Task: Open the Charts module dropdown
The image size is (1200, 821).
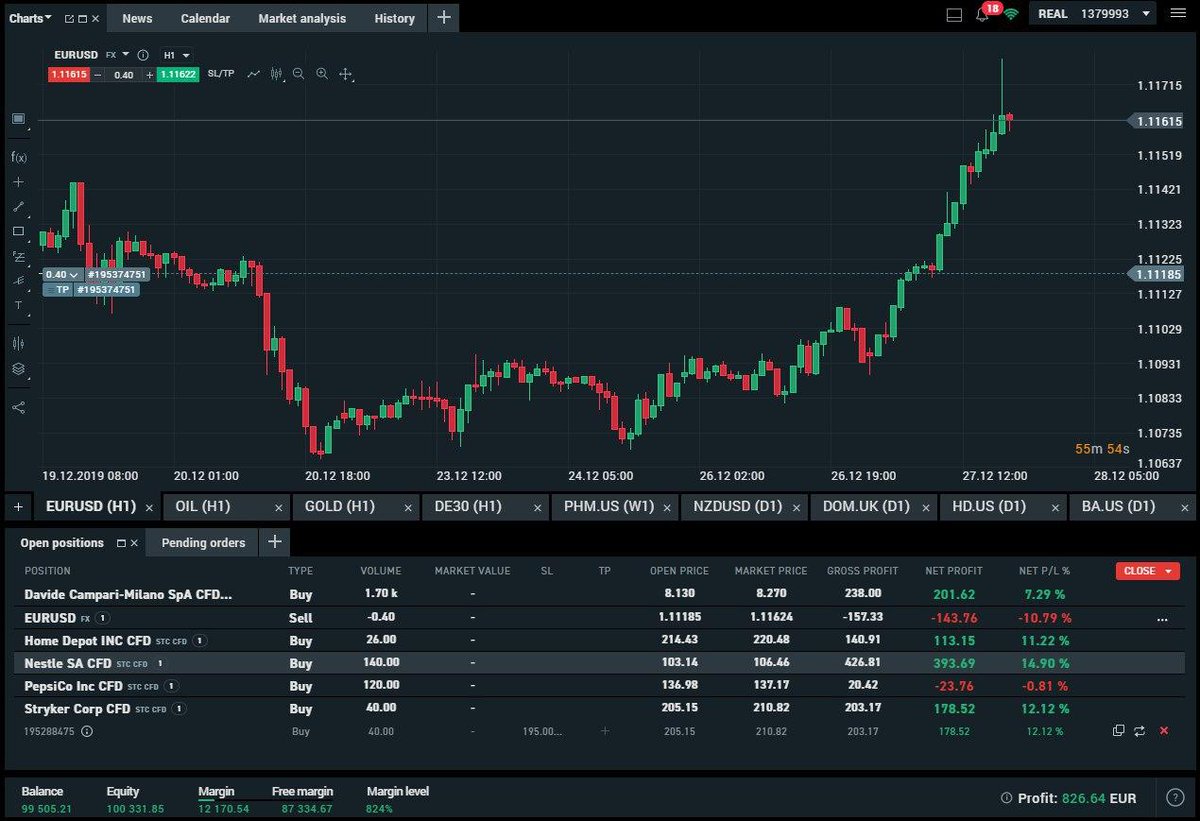Action: [30, 18]
